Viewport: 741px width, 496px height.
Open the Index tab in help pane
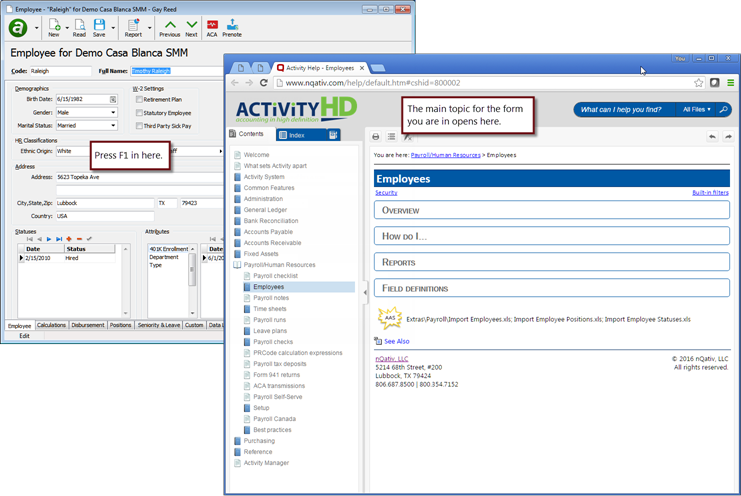(x=301, y=135)
